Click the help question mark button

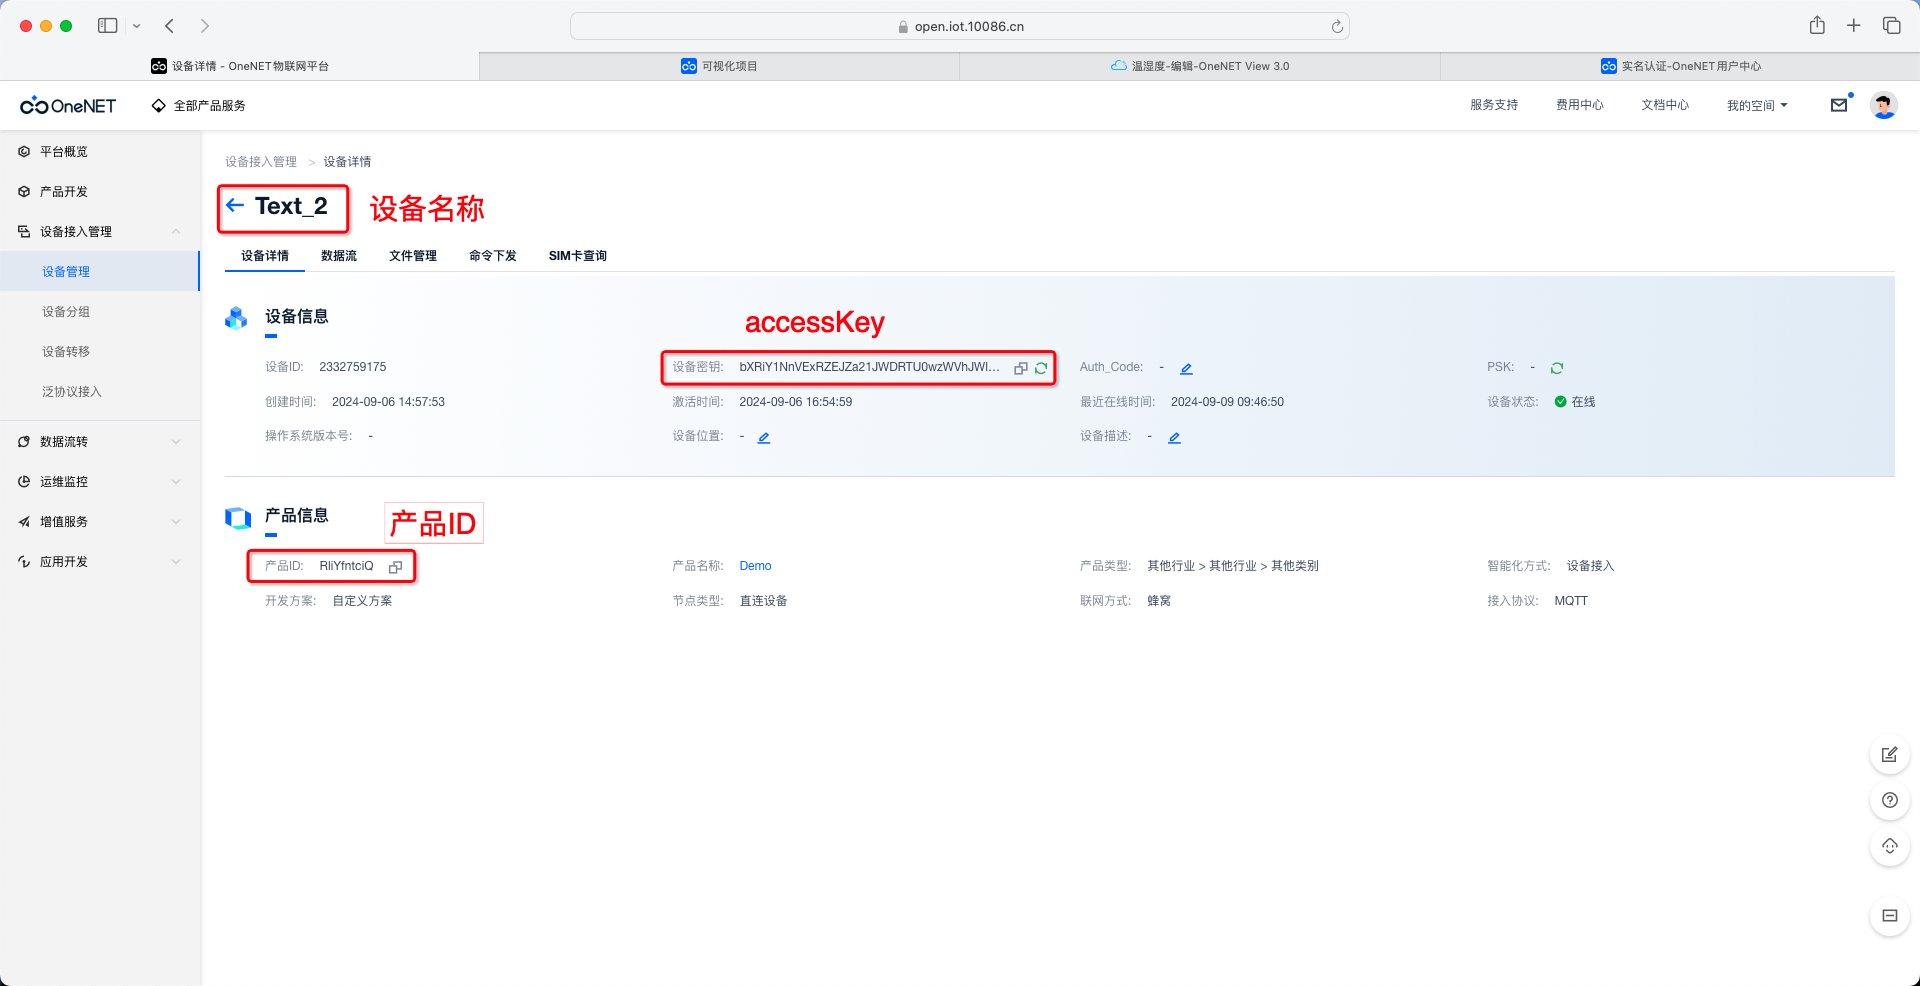pyautogui.click(x=1889, y=800)
